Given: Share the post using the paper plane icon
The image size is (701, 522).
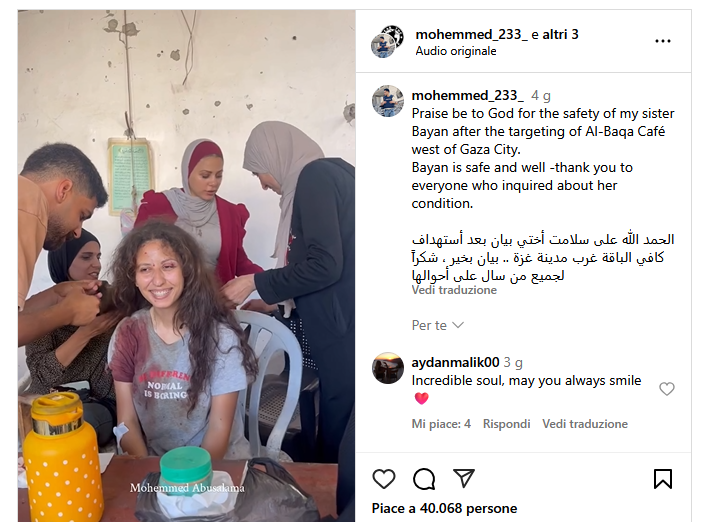Looking at the screenshot, I should point(464,478).
